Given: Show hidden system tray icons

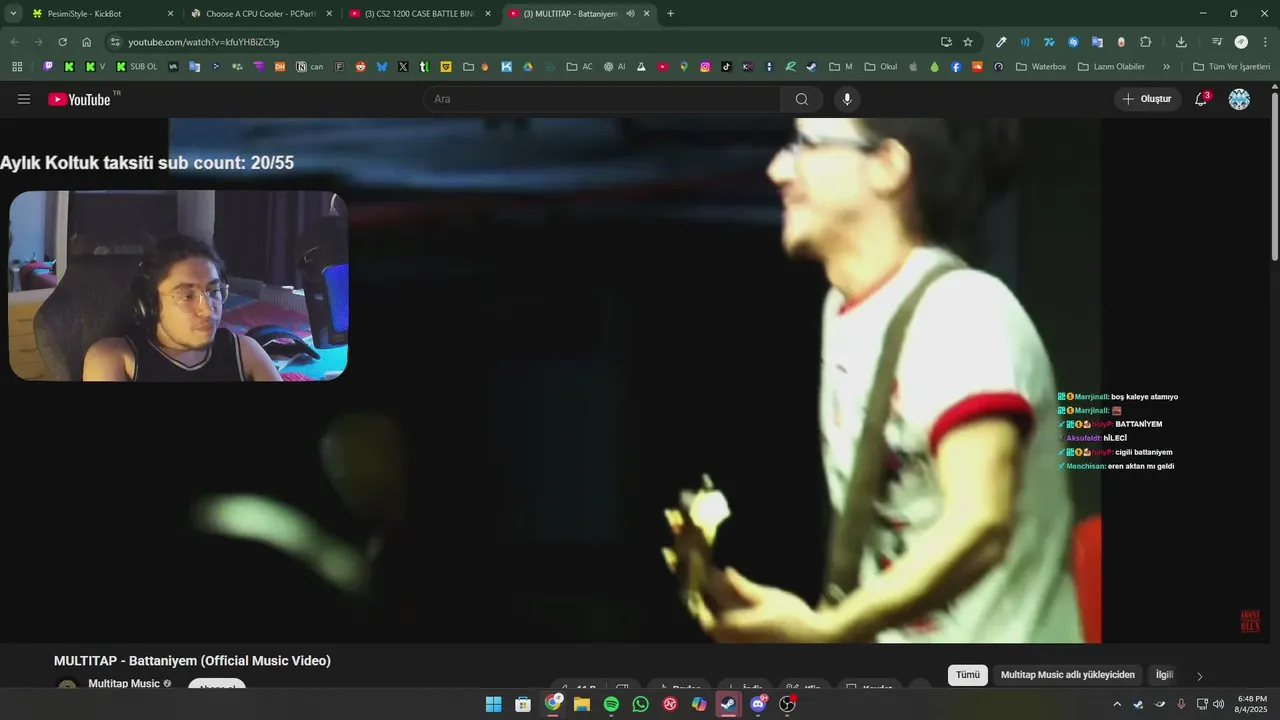Looking at the screenshot, I should 1117,704.
